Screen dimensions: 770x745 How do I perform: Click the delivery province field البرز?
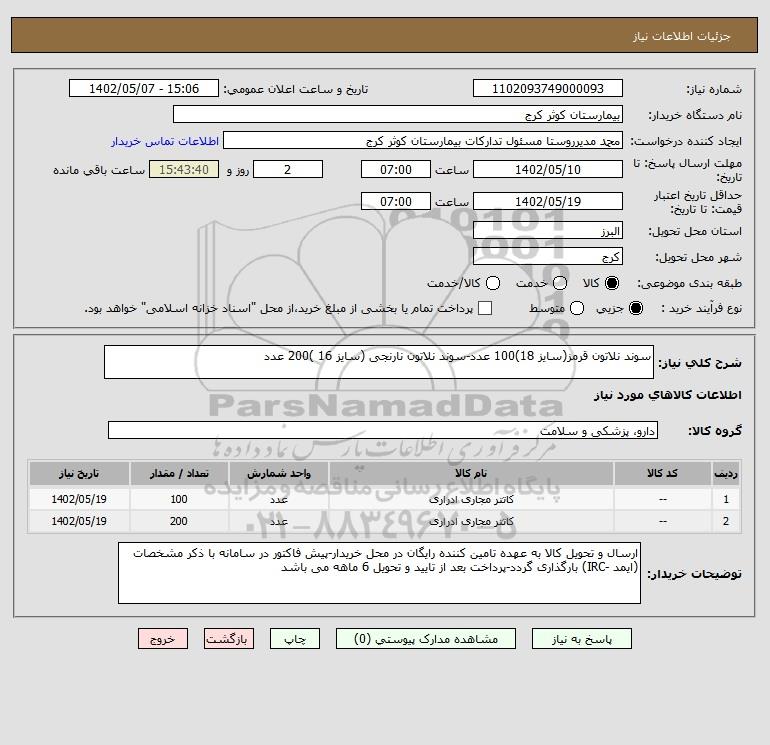[x=548, y=230]
